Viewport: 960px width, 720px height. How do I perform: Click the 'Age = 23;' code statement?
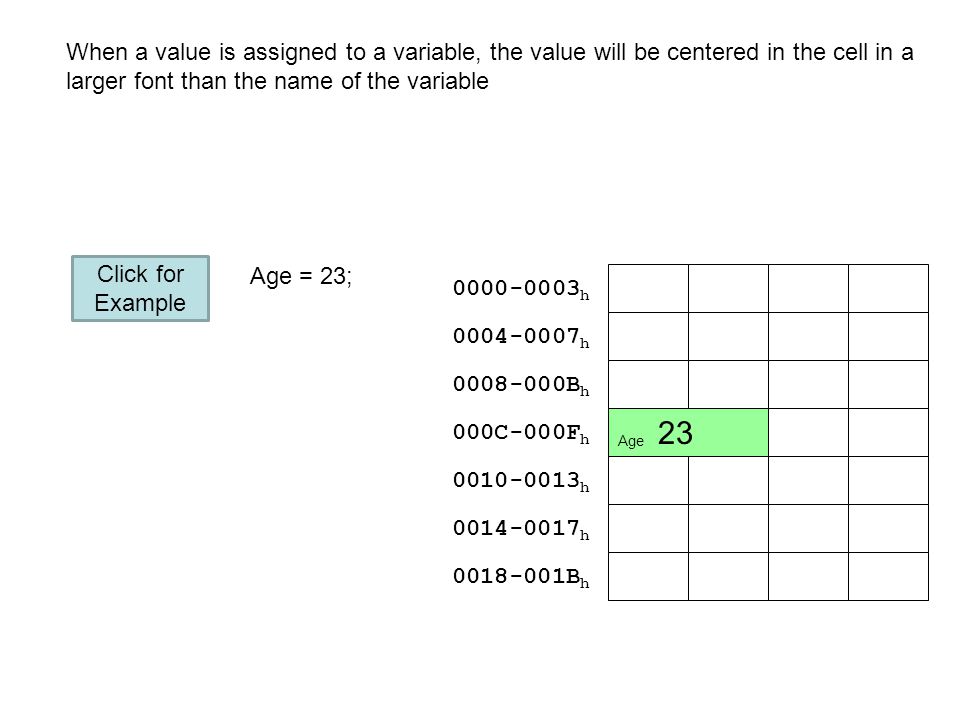tap(301, 276)
